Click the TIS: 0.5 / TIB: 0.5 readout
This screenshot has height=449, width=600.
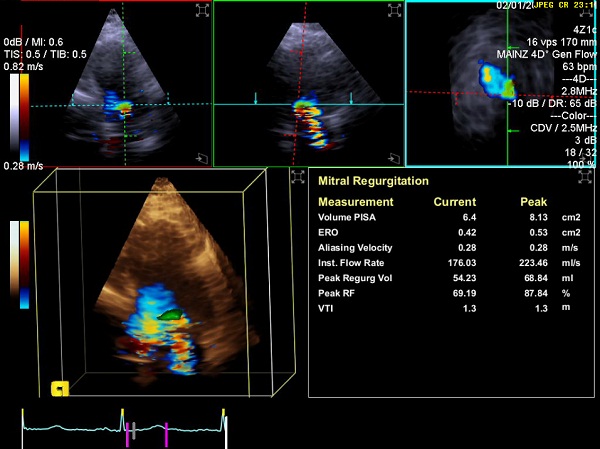tap(45, 54)
